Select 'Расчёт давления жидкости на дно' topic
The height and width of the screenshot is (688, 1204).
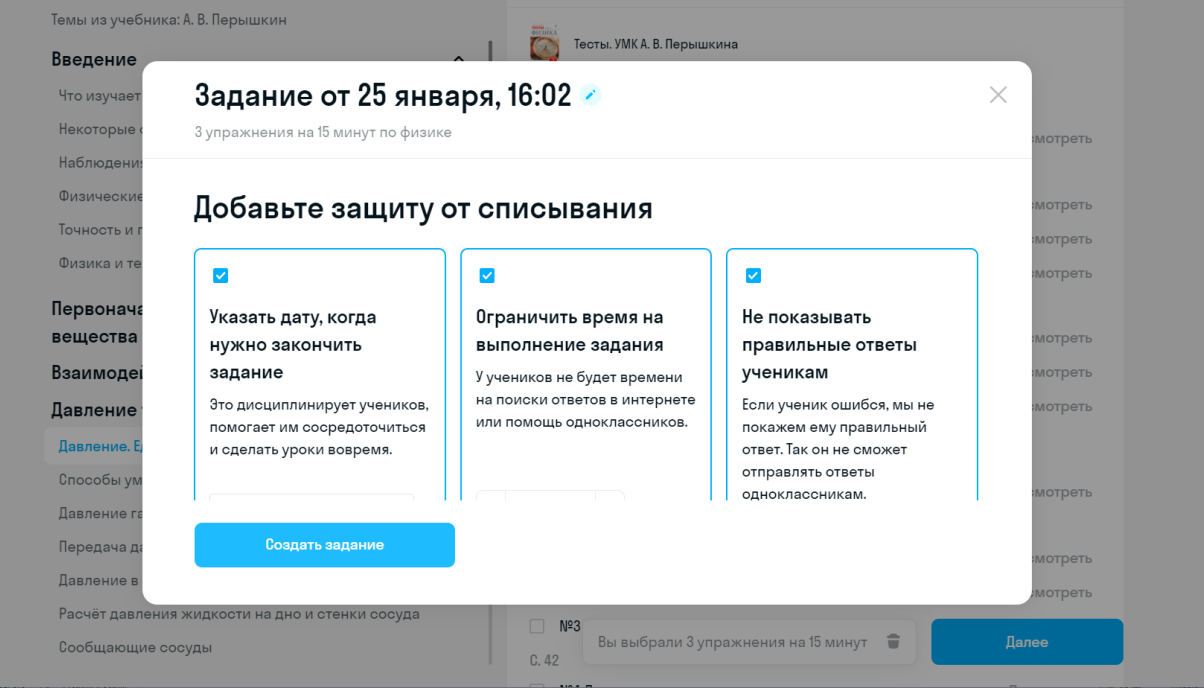click(x=239, y=614)
